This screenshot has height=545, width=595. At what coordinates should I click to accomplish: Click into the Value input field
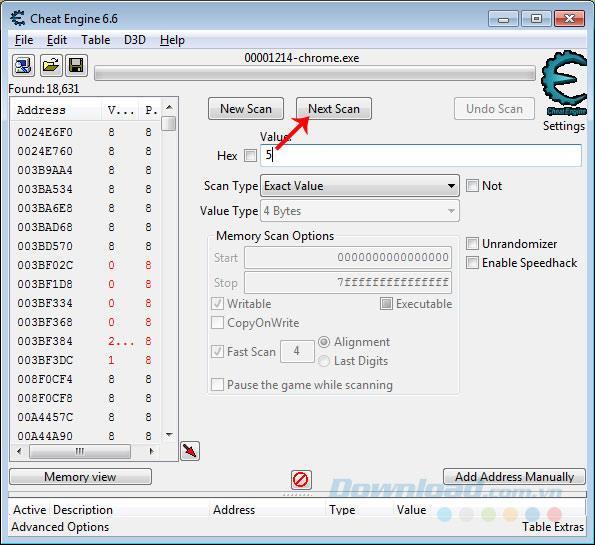tap(420, 155)
